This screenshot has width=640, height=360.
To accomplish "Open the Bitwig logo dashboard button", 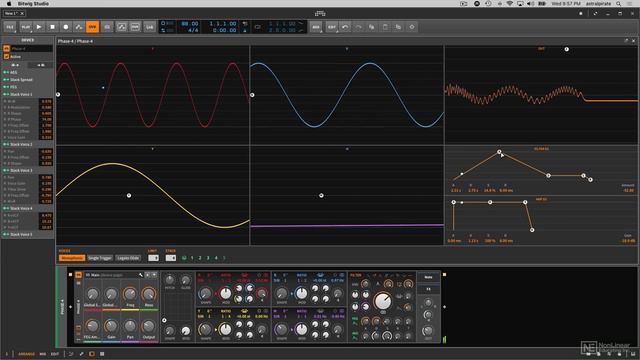I will point(320,13).
